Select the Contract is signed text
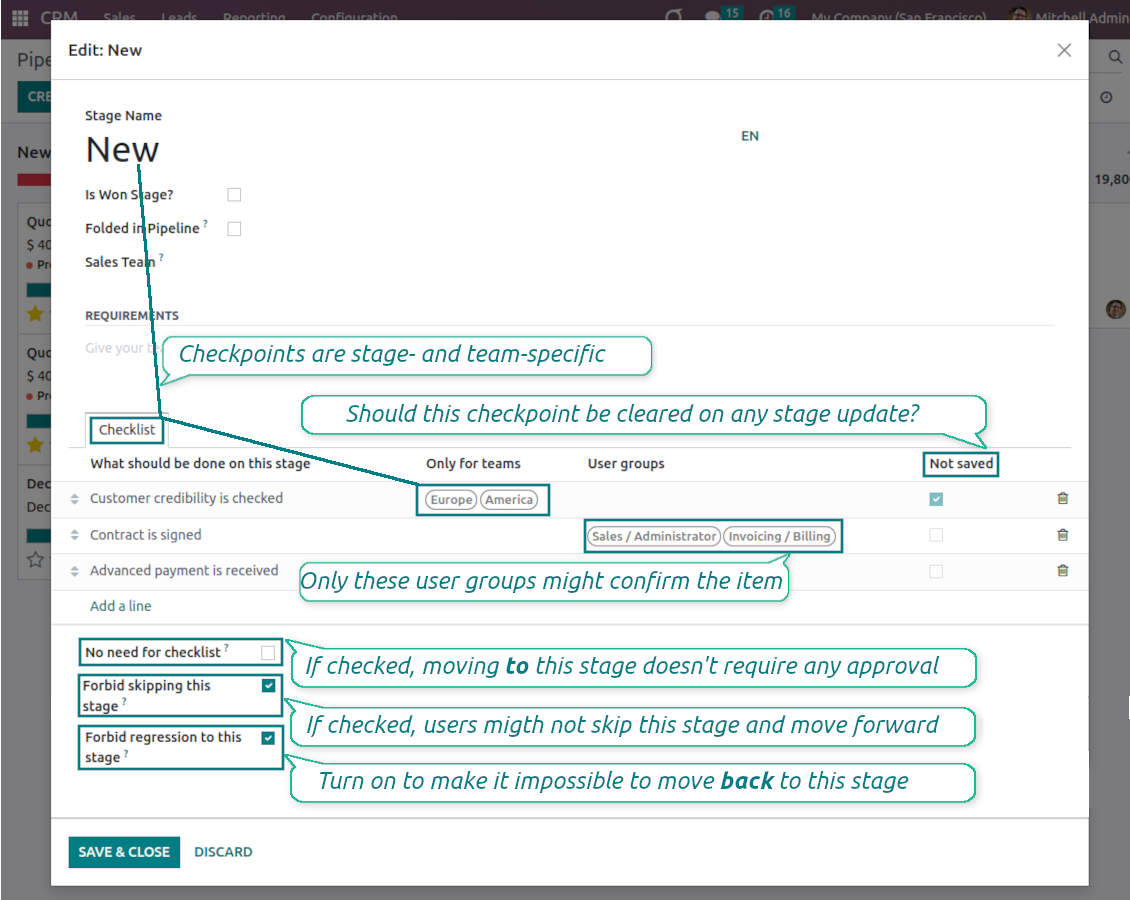Screen dimensions: 1130x900 146,535
